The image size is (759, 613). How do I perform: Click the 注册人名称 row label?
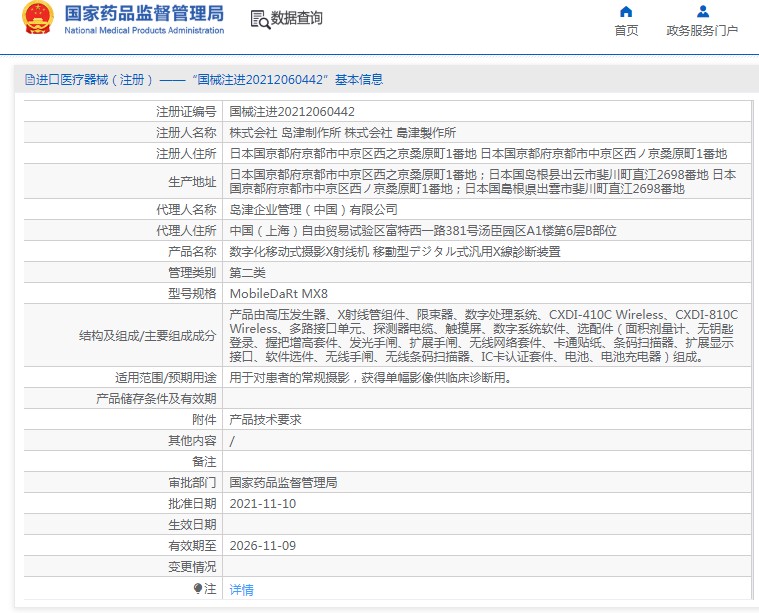coord(186,133)
